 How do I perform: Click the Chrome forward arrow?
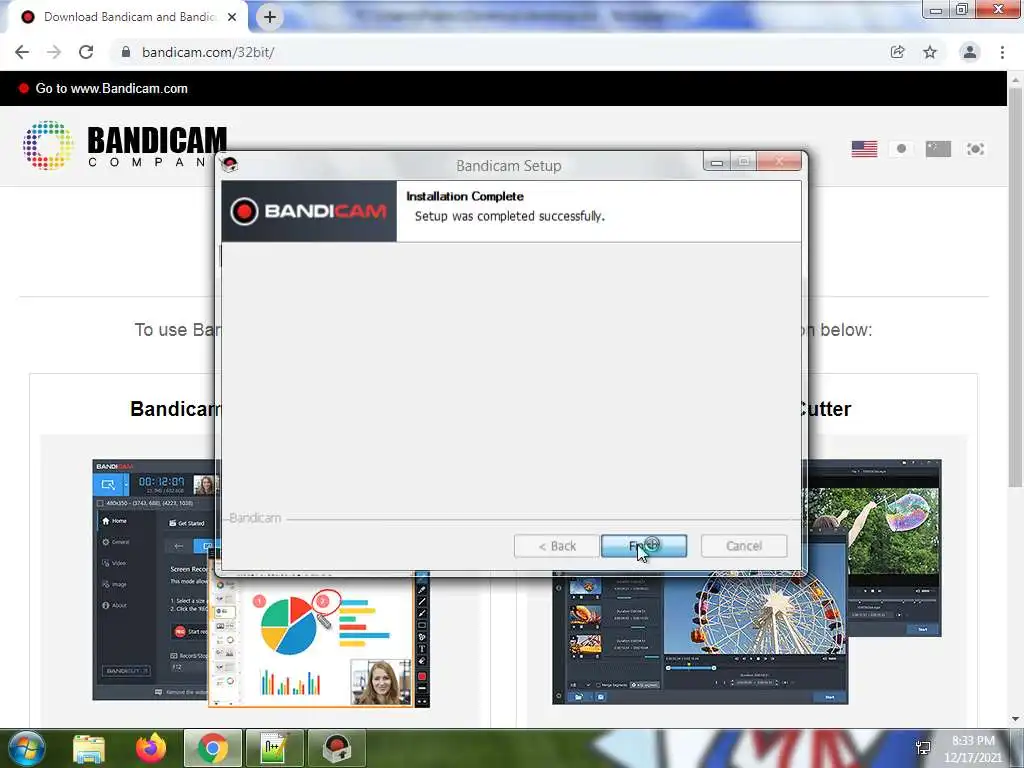pyautogui.click(x=54, y=52)
